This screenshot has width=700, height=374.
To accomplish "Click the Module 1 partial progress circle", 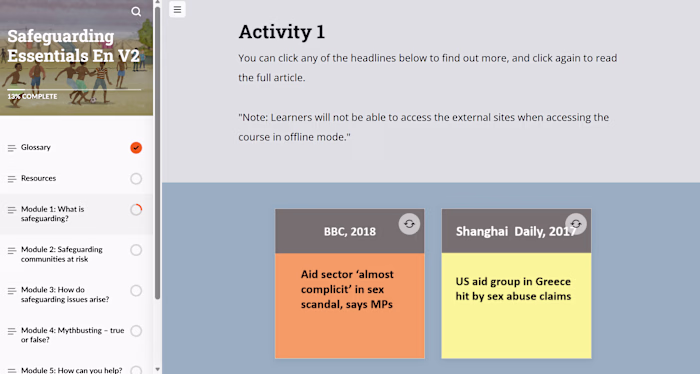I will (x=136, y=209).
